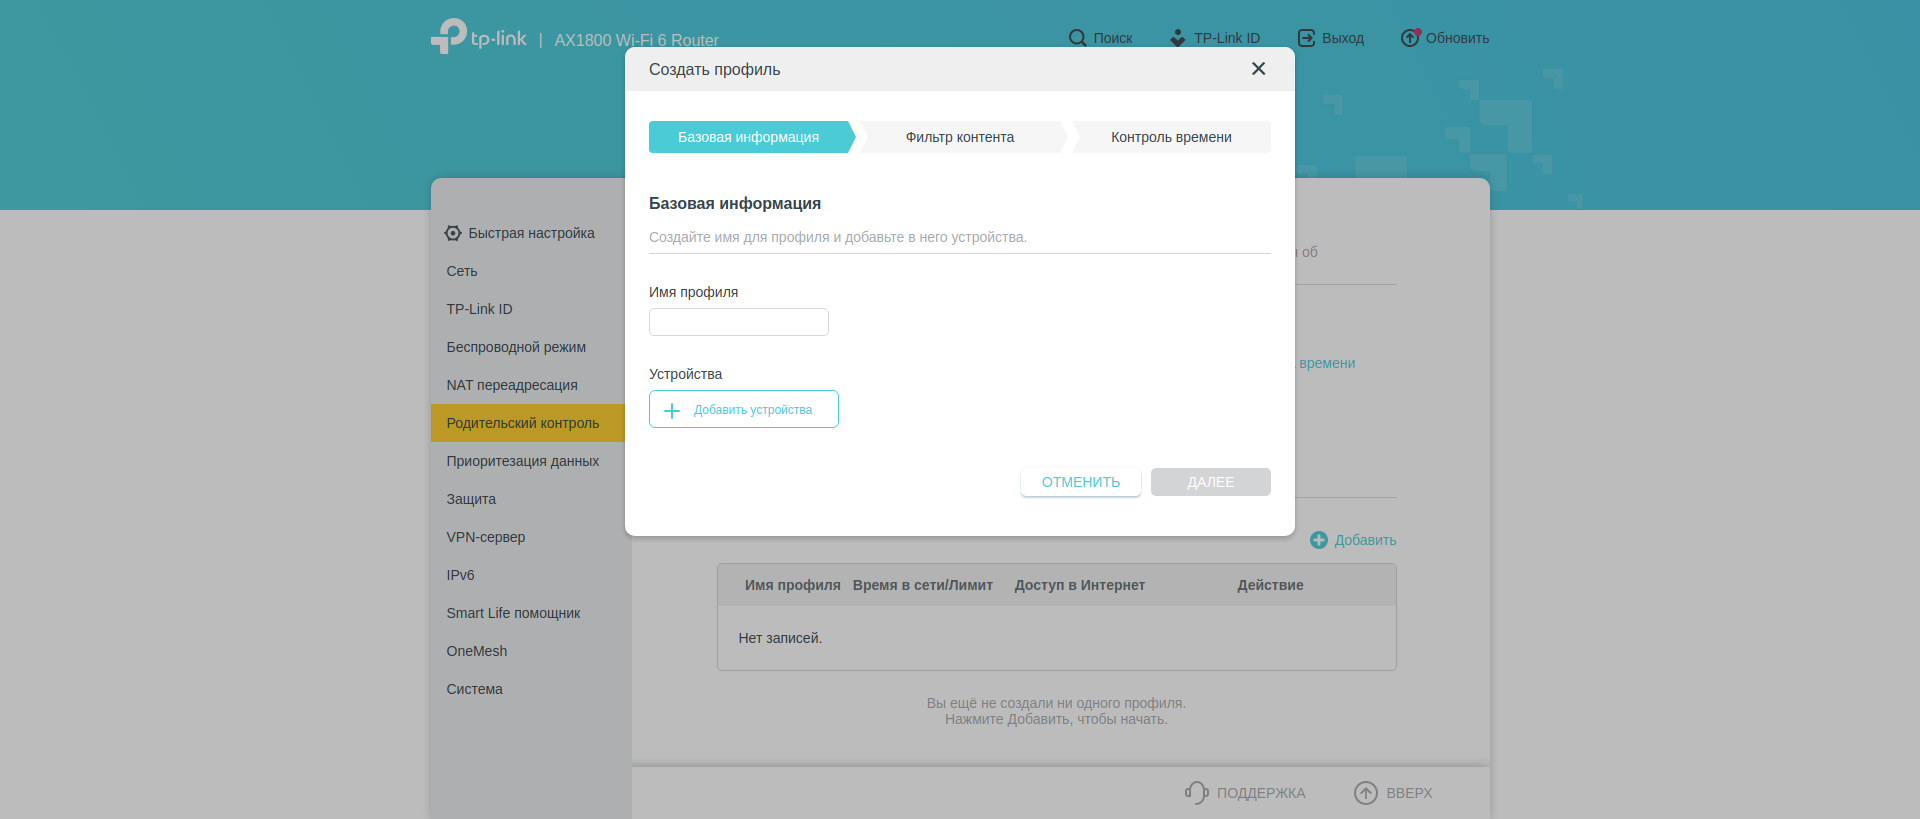Click the ДАЛЕЕ button
Screen dimensions: 1920x819
pyautogui.click(x=1210, y=482)
